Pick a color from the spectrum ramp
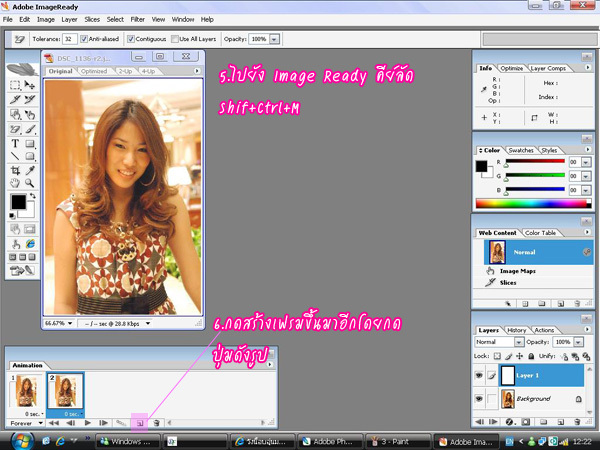The height and width of the screenshot is (450, 600). [533, 204]
